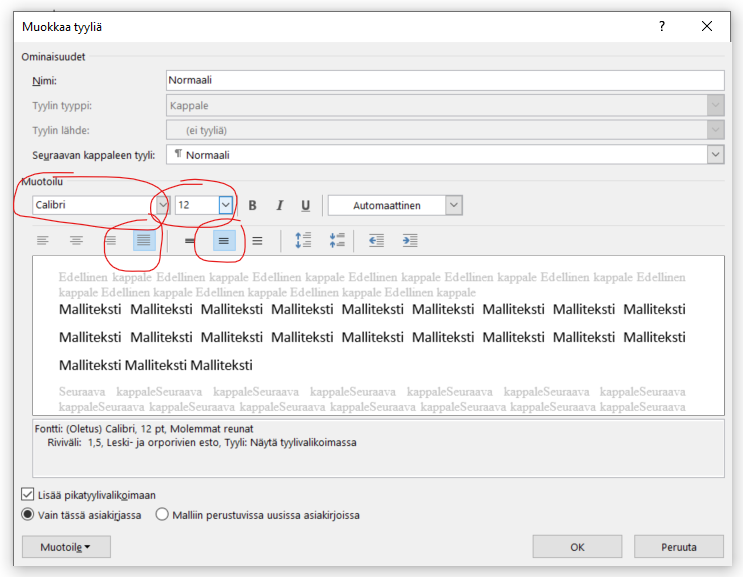Select justified text alignment icon
This screenshot has width=743, height=577.
[144, 241]
